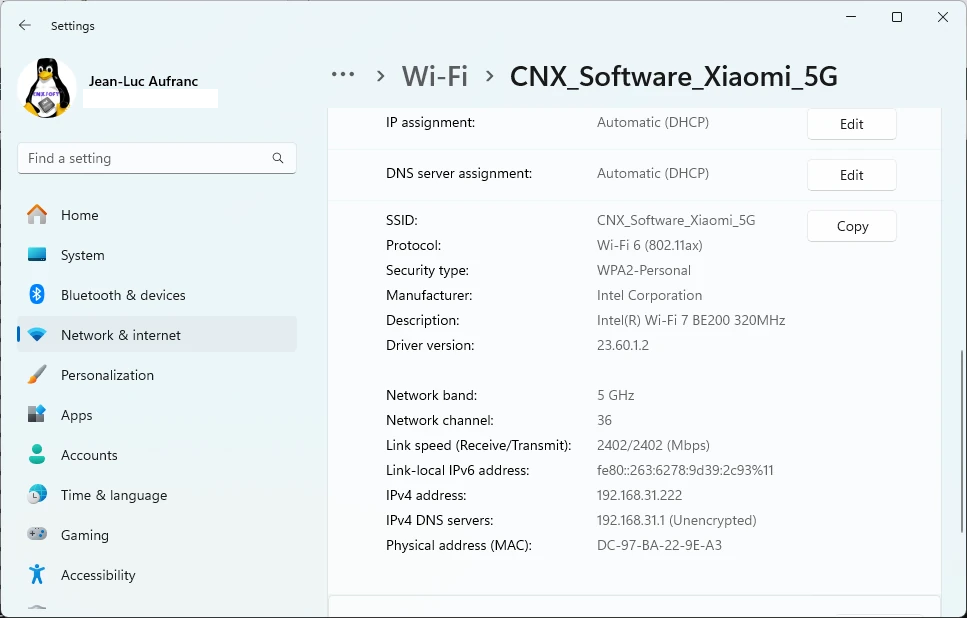The image size is (967, 618).
Task: Copy the network properties
Action: (852, 226)
